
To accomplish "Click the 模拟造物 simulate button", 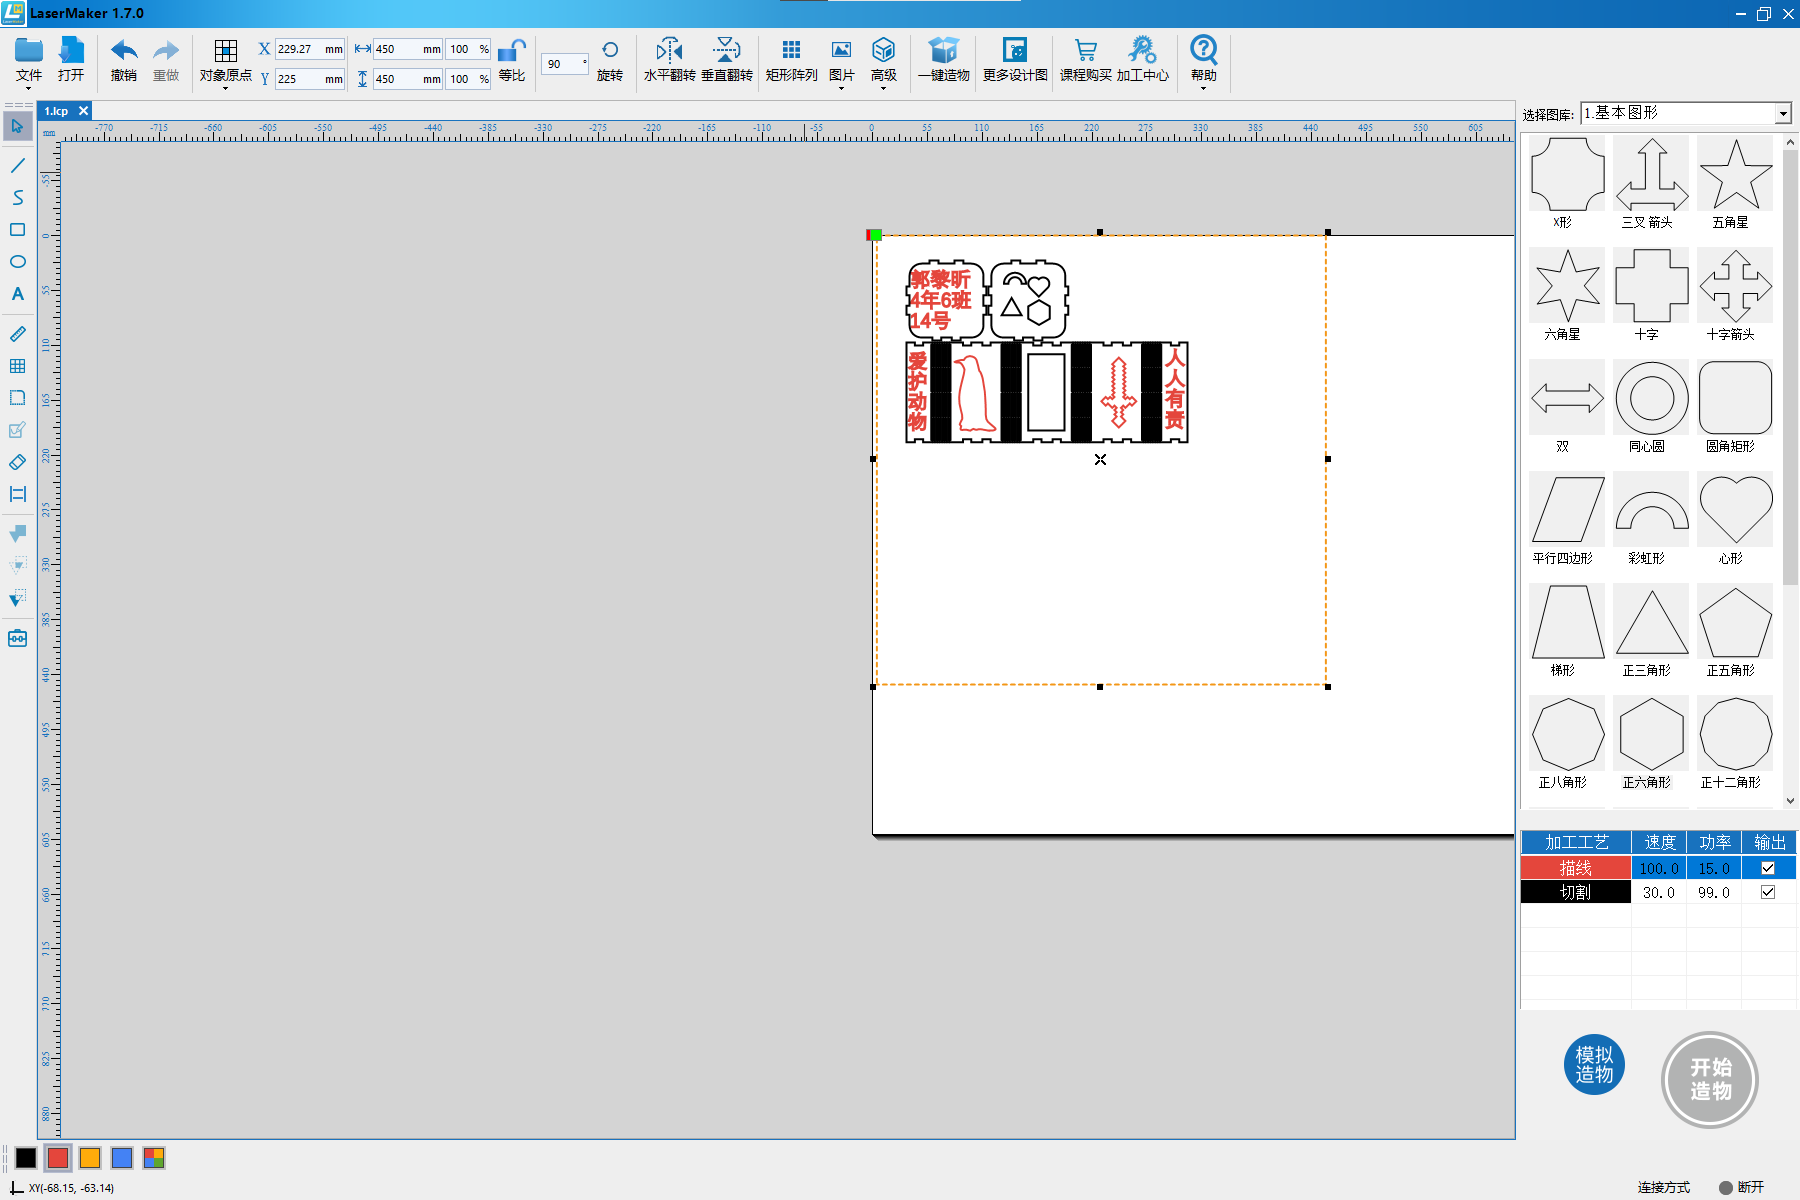I will coord(1595,1064).
